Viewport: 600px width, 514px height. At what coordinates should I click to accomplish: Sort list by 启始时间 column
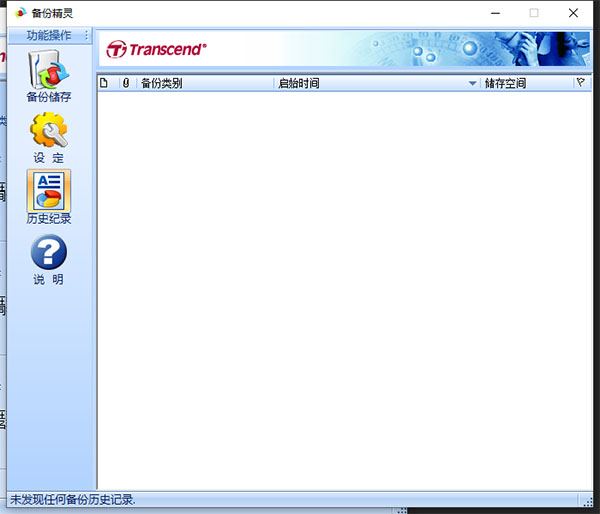coord(370,83)
